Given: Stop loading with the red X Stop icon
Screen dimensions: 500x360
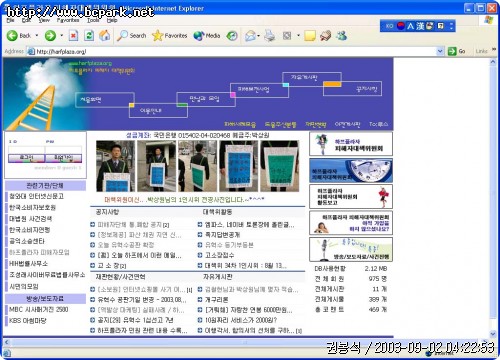Looking at the screenshot, I should [73, 35].
